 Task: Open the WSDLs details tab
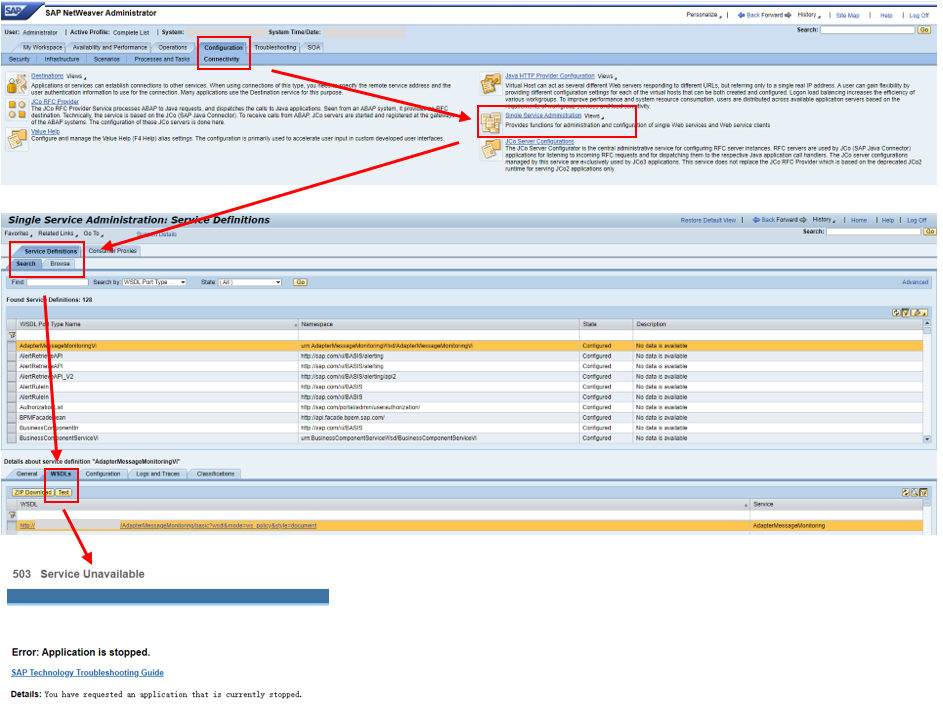61,474
